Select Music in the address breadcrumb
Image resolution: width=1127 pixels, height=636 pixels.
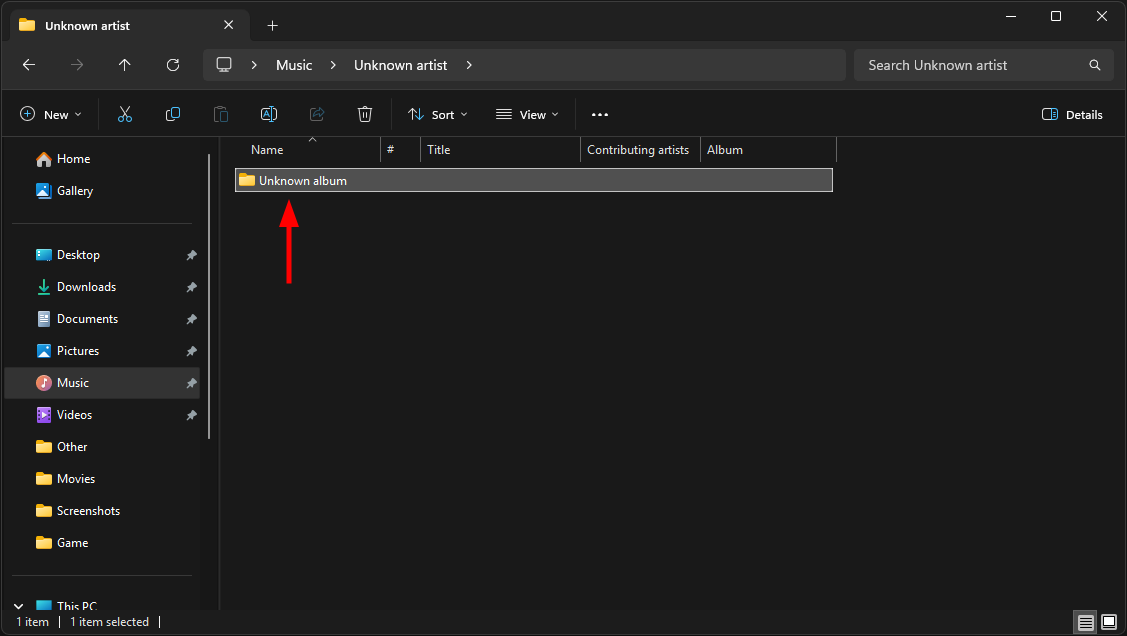(x=294, y=65)
